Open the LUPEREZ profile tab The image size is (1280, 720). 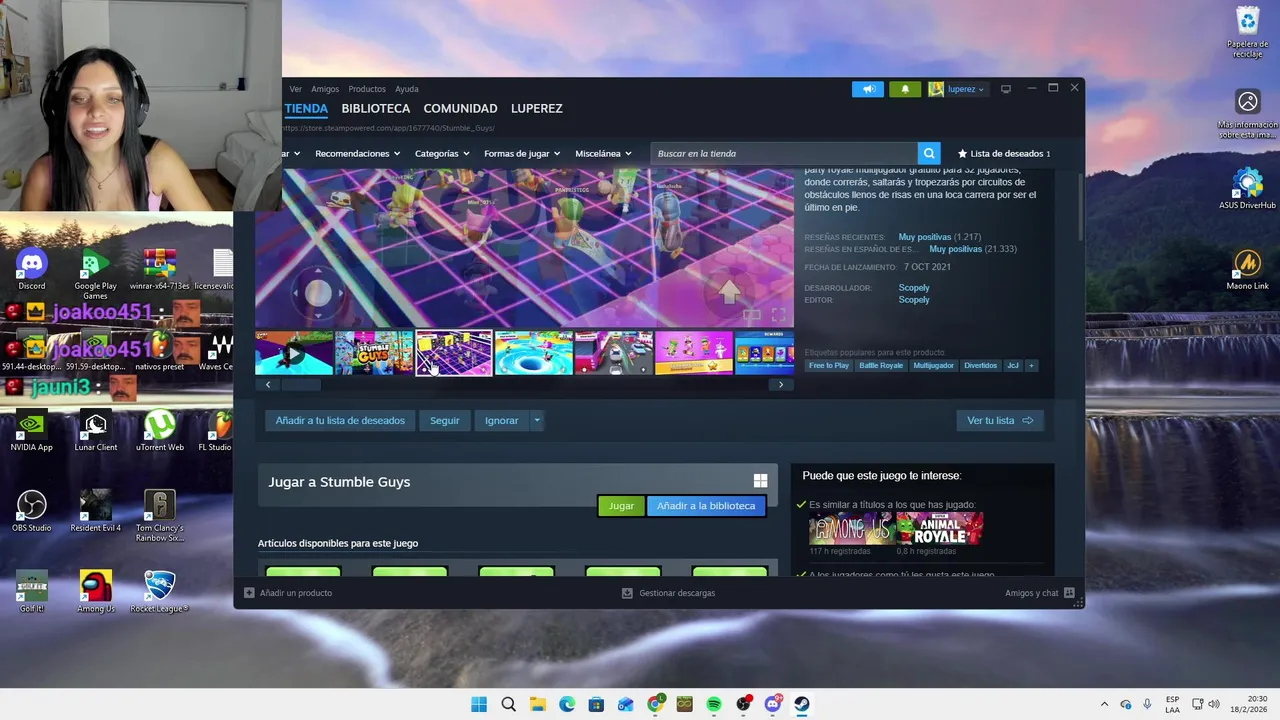537,108
